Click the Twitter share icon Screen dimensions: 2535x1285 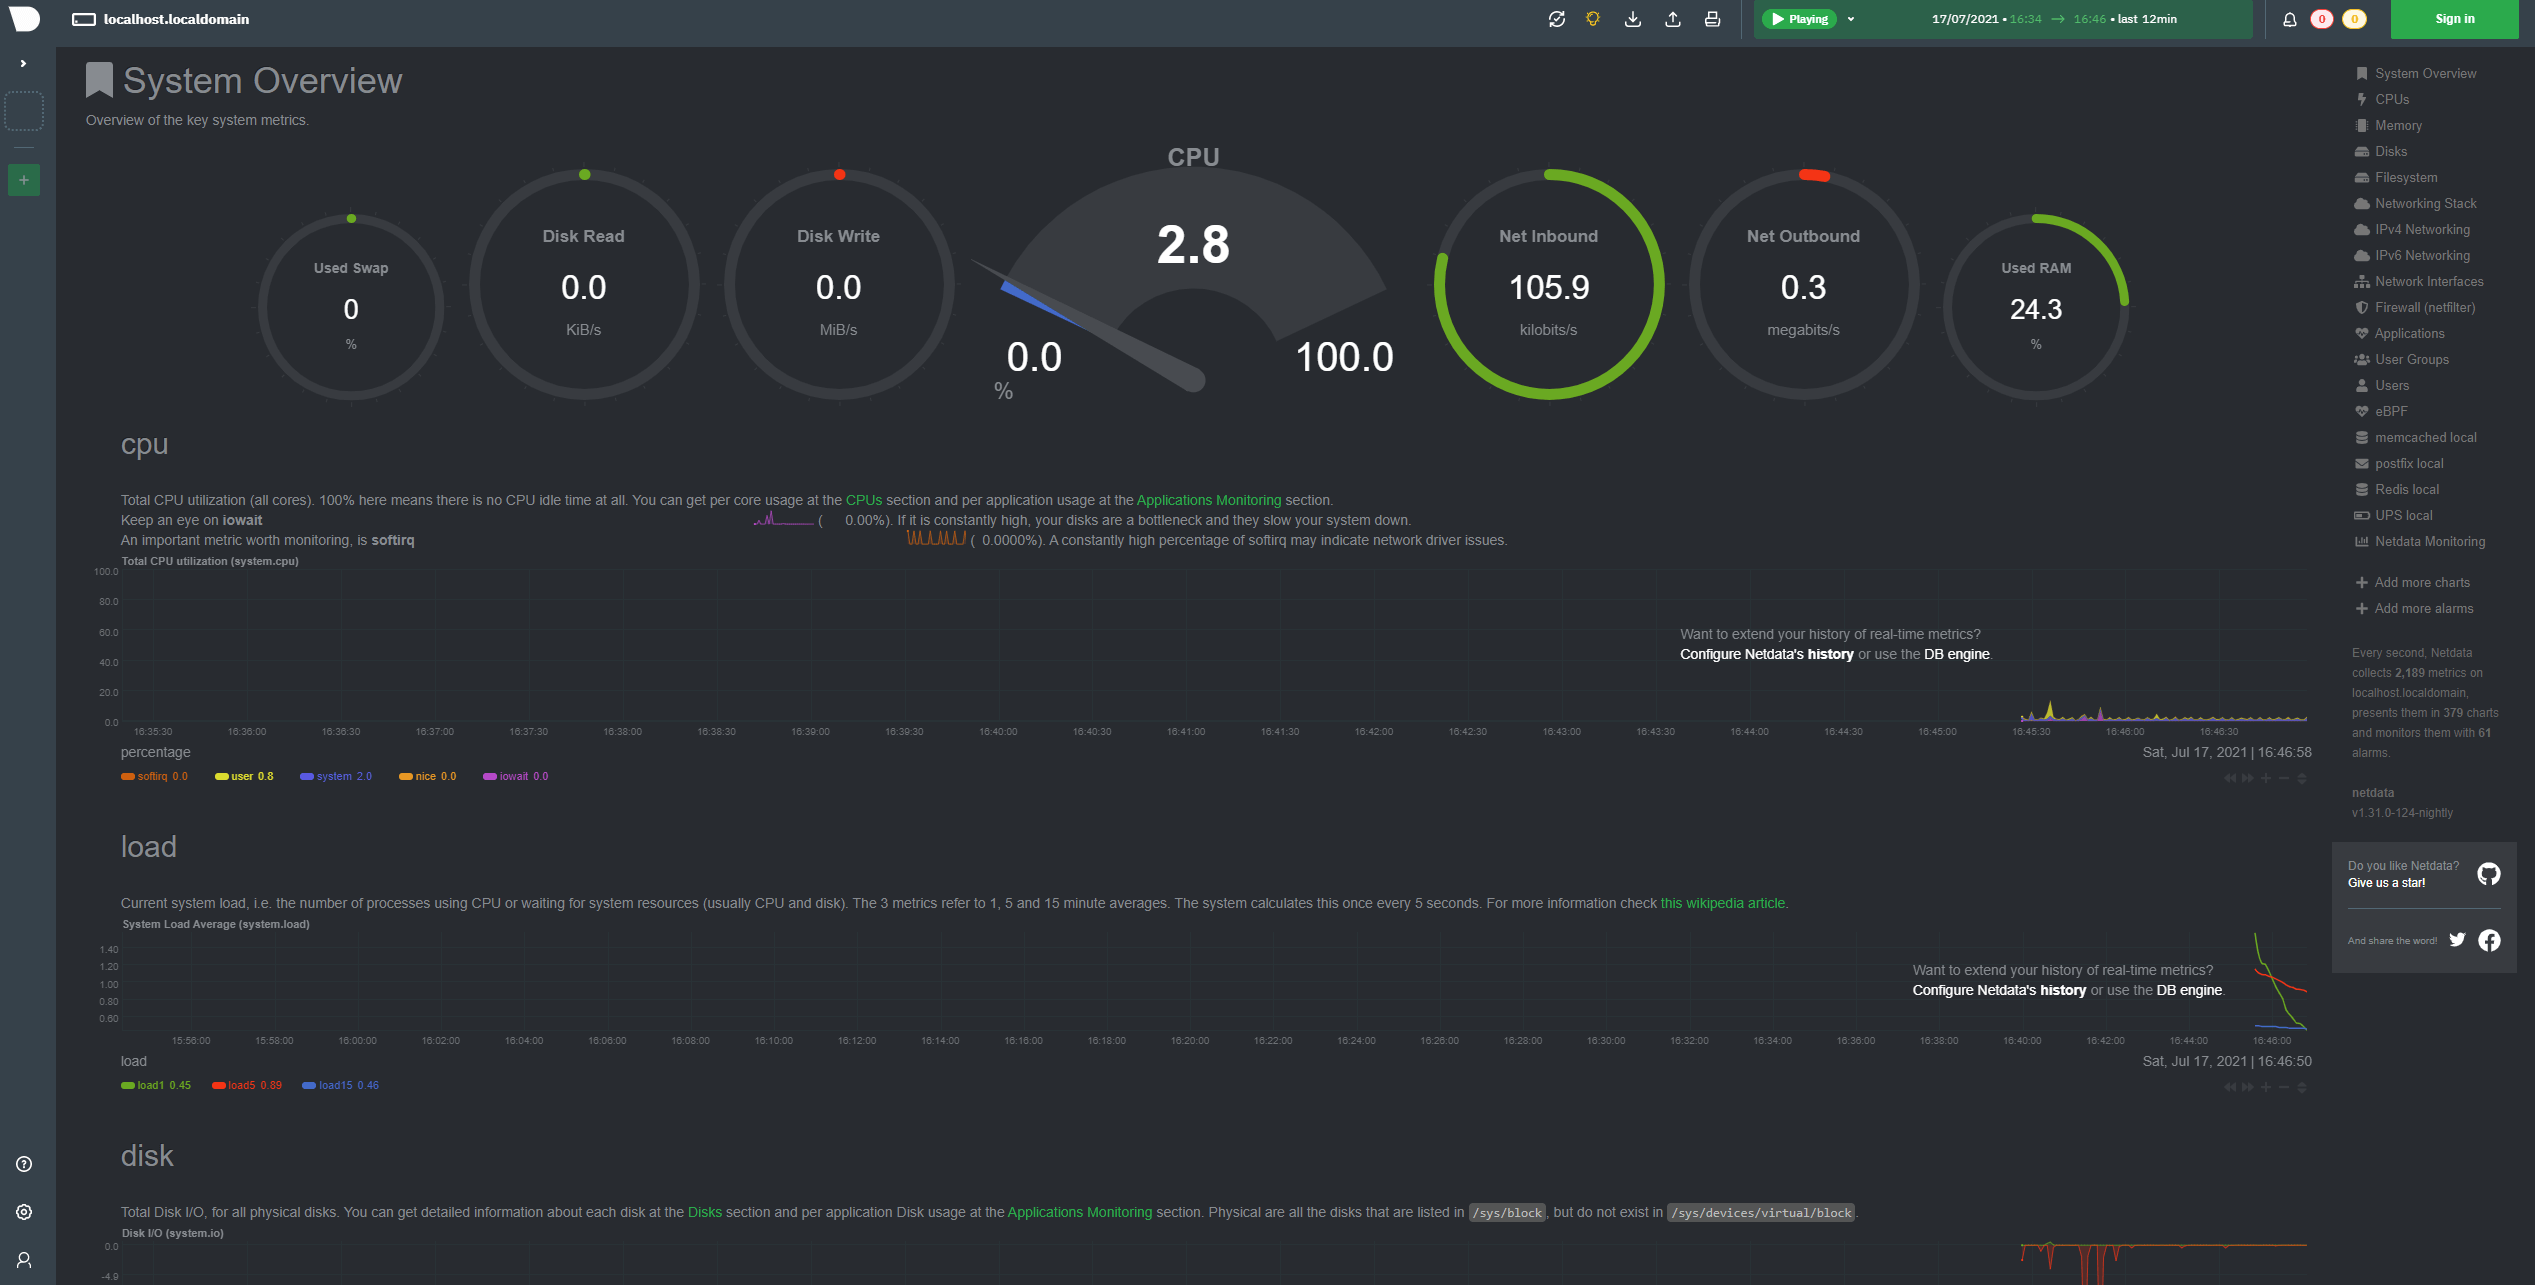(2457, 940)
